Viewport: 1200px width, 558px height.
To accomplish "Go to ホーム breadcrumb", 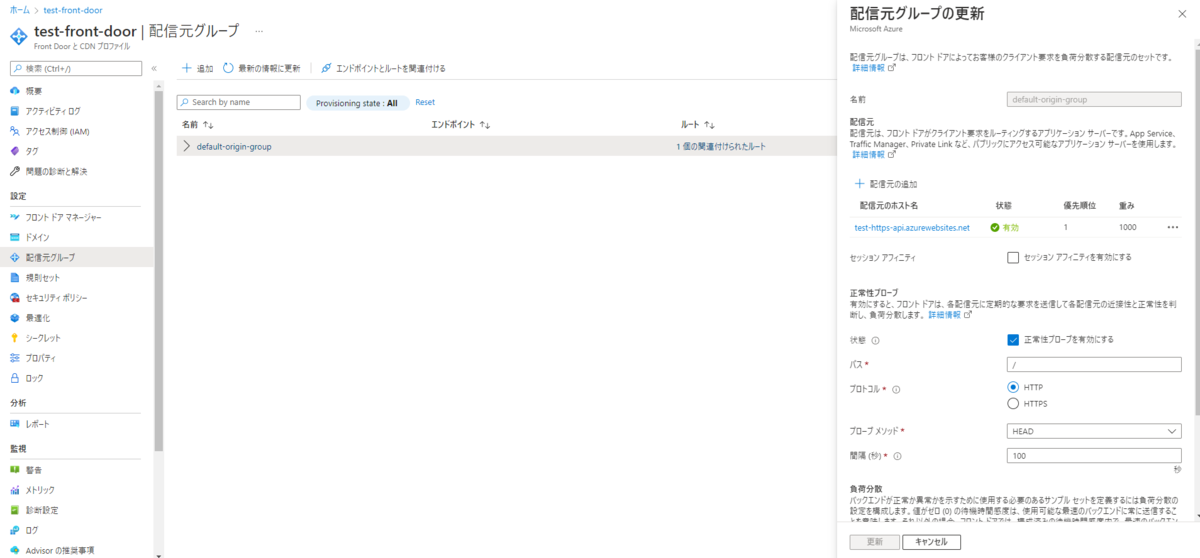I will [19, 9].
